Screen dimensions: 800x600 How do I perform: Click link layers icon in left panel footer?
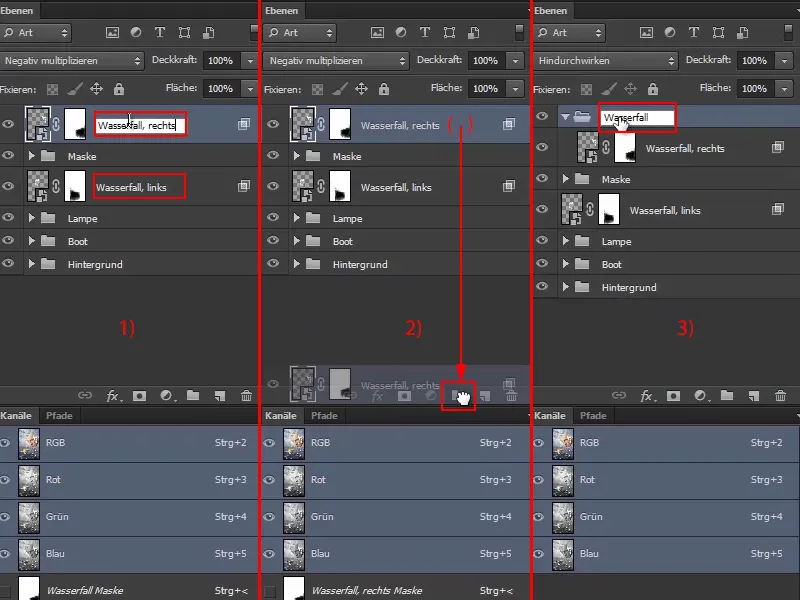pyautogui.click(x=85, y=395)
